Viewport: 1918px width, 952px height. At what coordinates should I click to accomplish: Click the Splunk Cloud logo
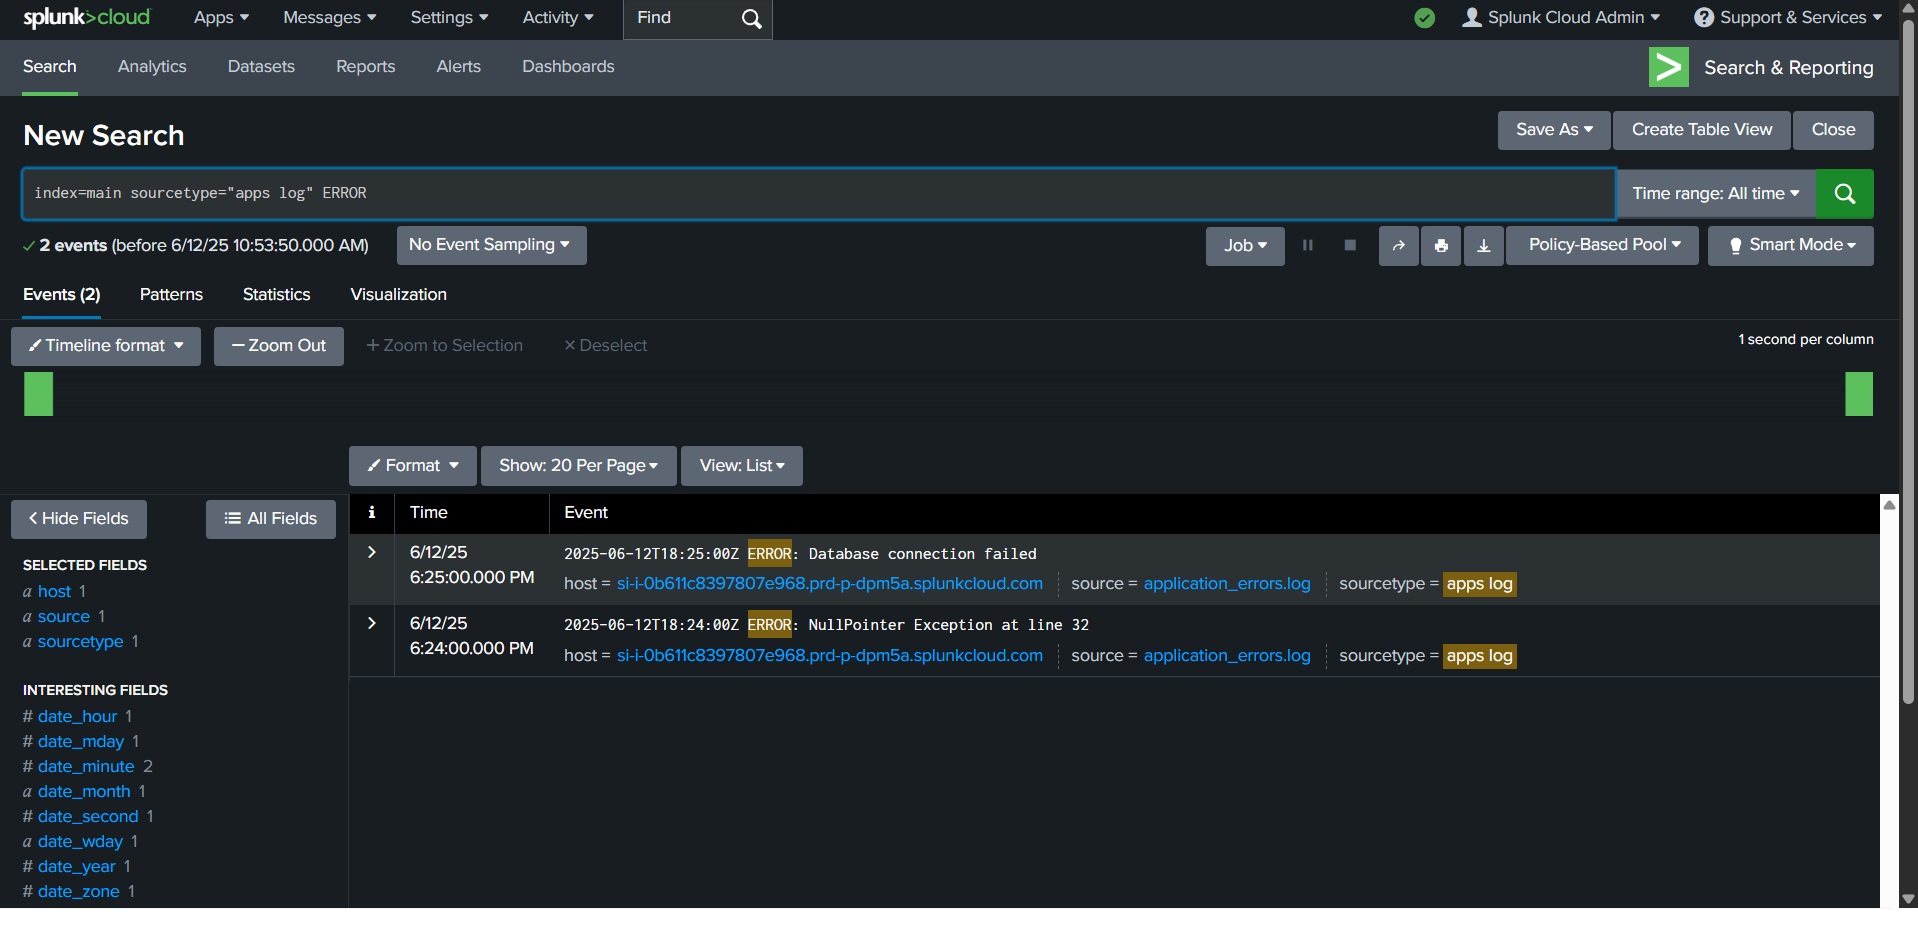click(x=87, y=17)
